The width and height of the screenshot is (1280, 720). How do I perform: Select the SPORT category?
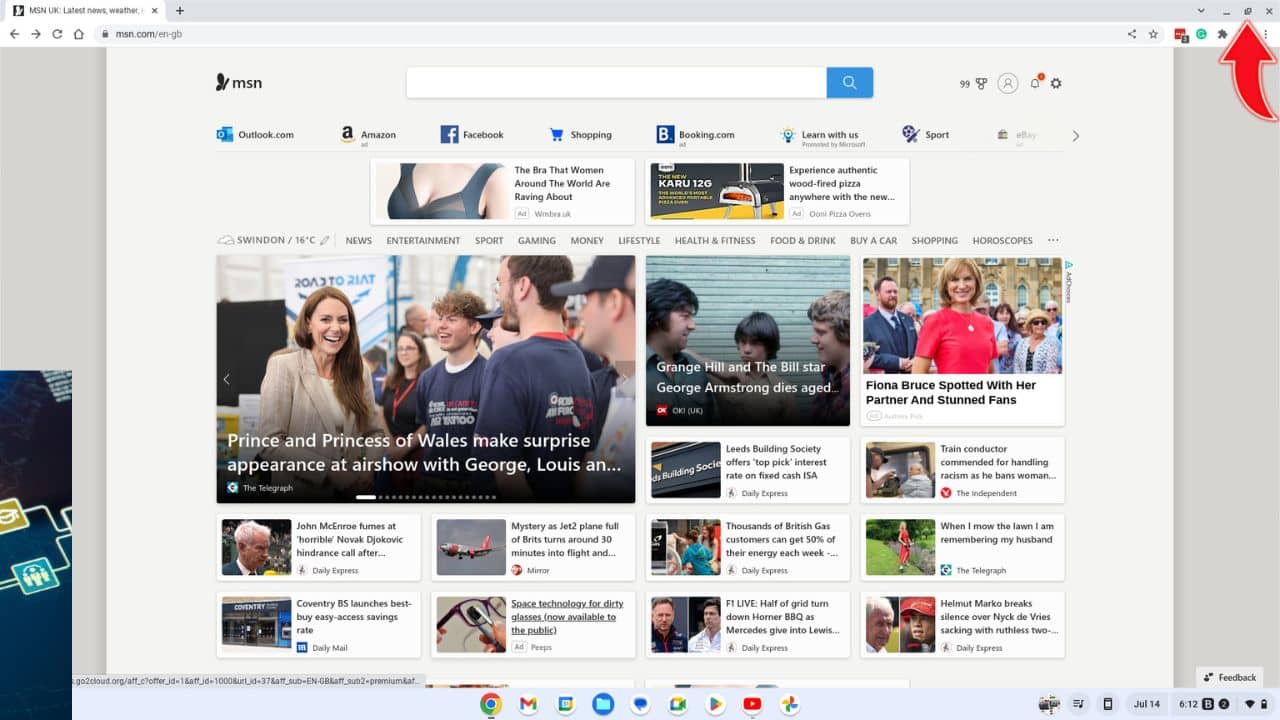coord(489,241)
